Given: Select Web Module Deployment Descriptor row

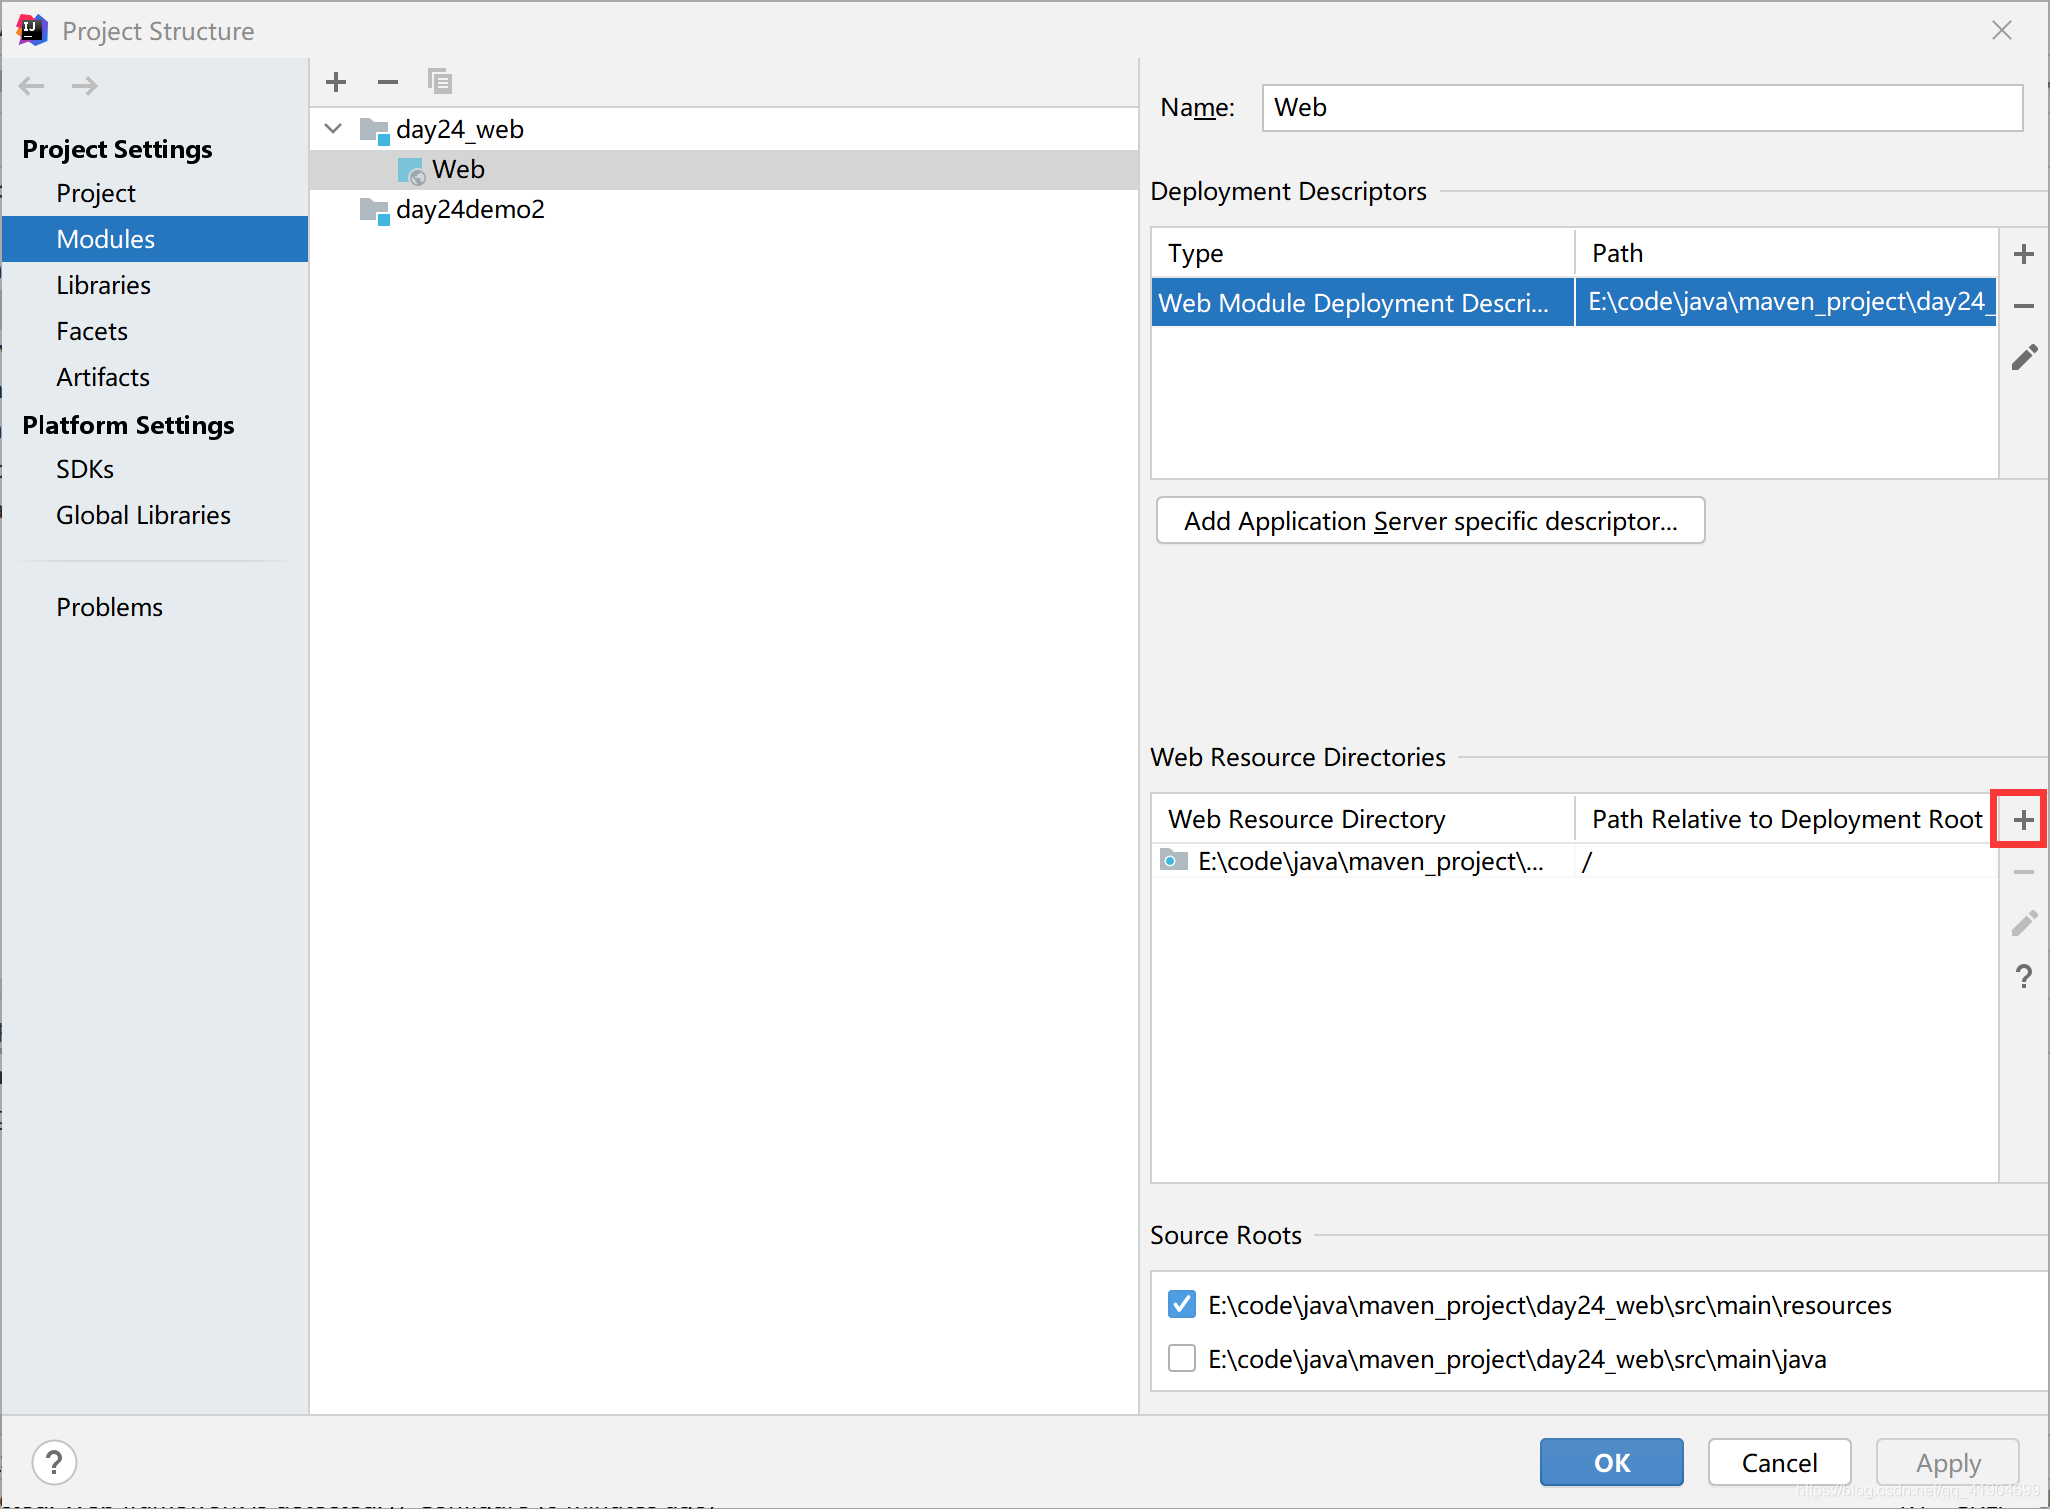Looking at the screenshot, I should 1574,303.
